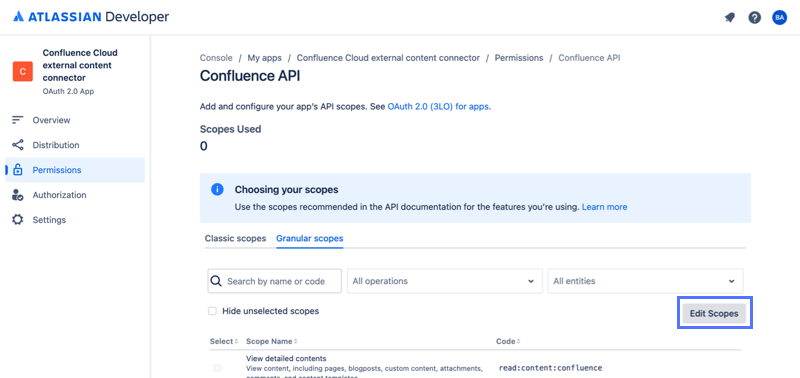The width and height of the screenshot is (800, 378).
Task: Click the My apps breadcrumb
Action: 264,58
